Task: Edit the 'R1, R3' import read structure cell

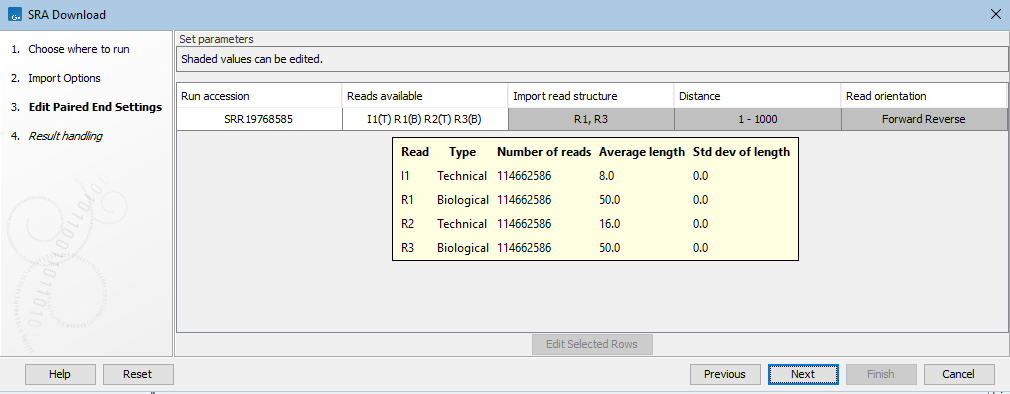Action: coord(591,119)
